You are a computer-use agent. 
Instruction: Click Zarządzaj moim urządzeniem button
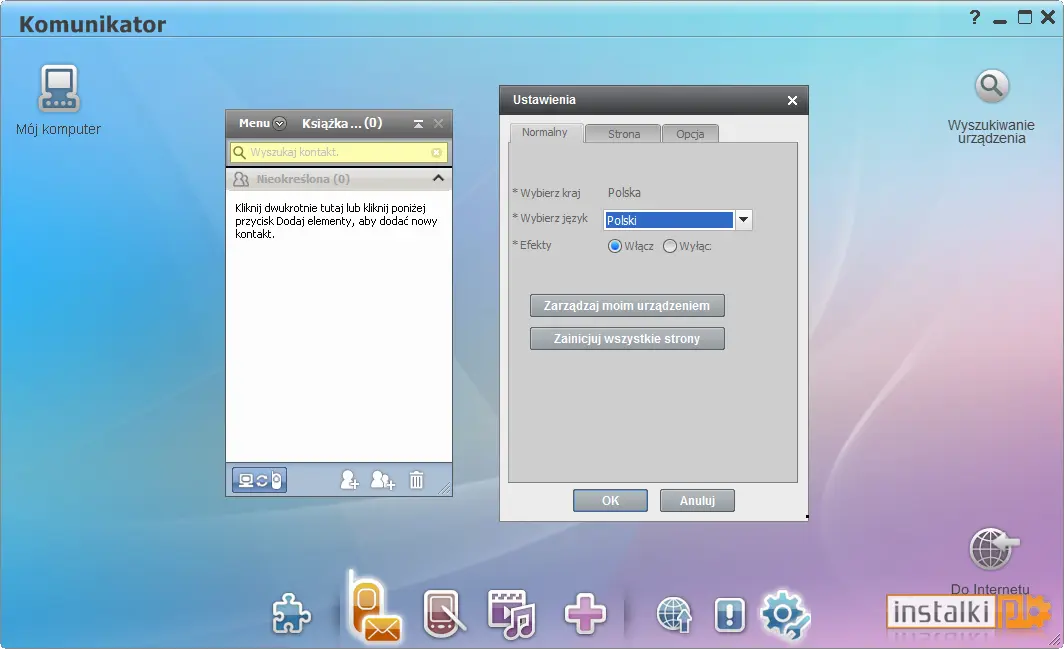point(627,305)
